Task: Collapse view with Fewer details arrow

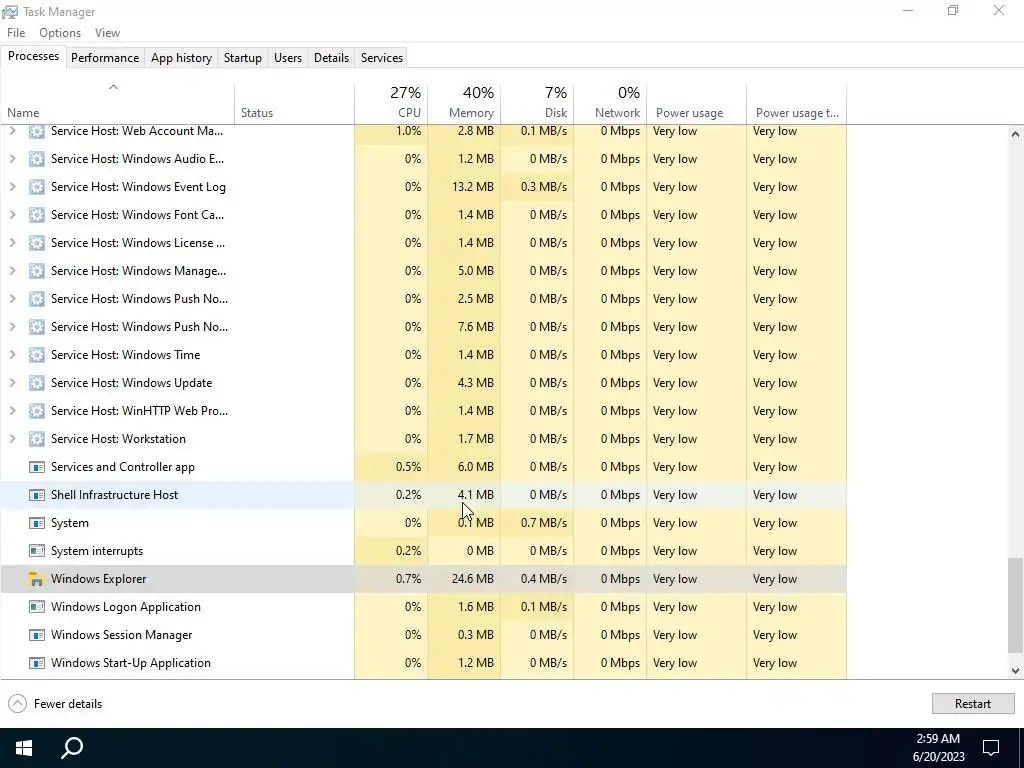Action: [18, 703]
